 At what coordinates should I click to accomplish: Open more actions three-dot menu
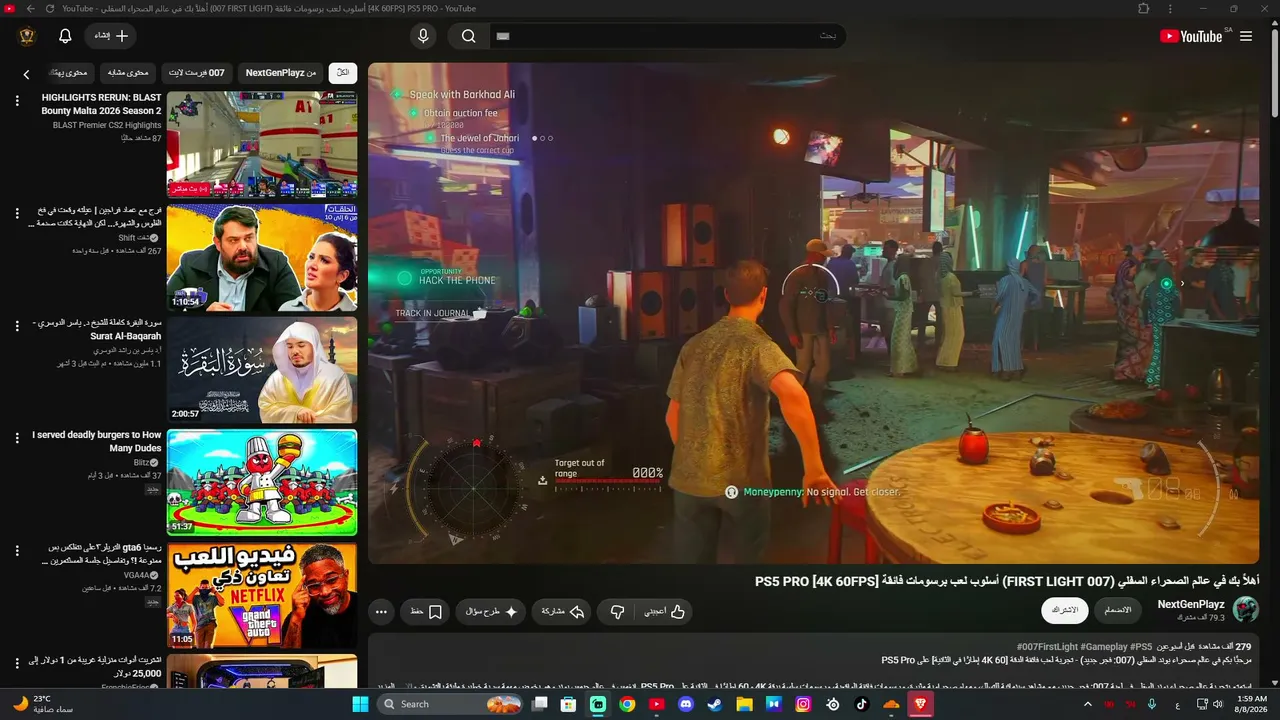point(381,612)
